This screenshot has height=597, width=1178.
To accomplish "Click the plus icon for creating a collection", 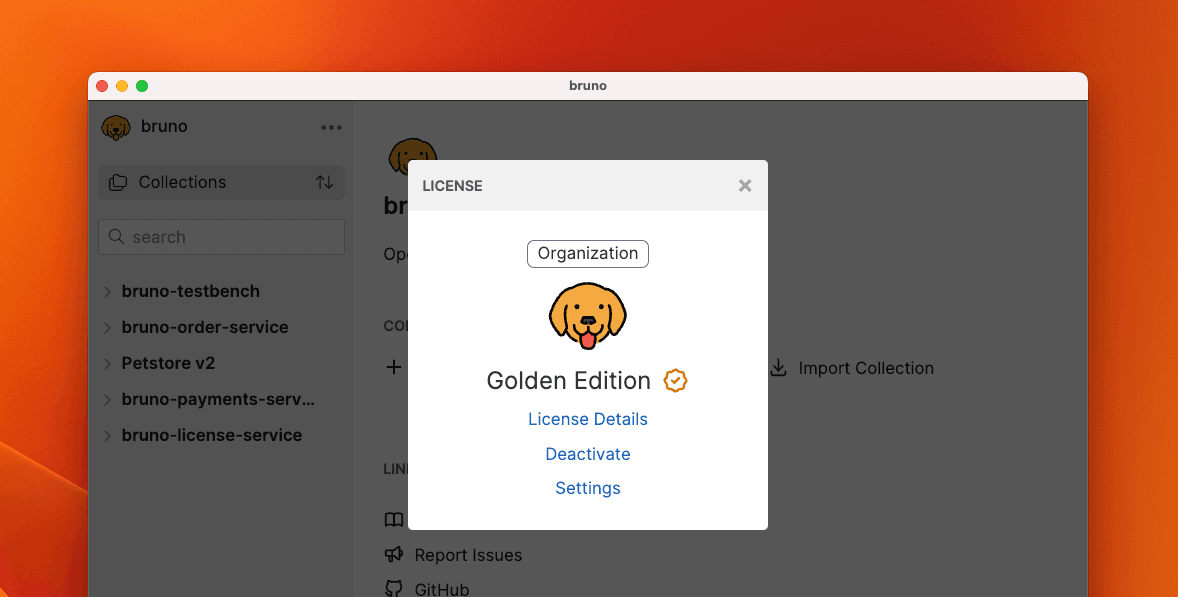I will 394,367.
